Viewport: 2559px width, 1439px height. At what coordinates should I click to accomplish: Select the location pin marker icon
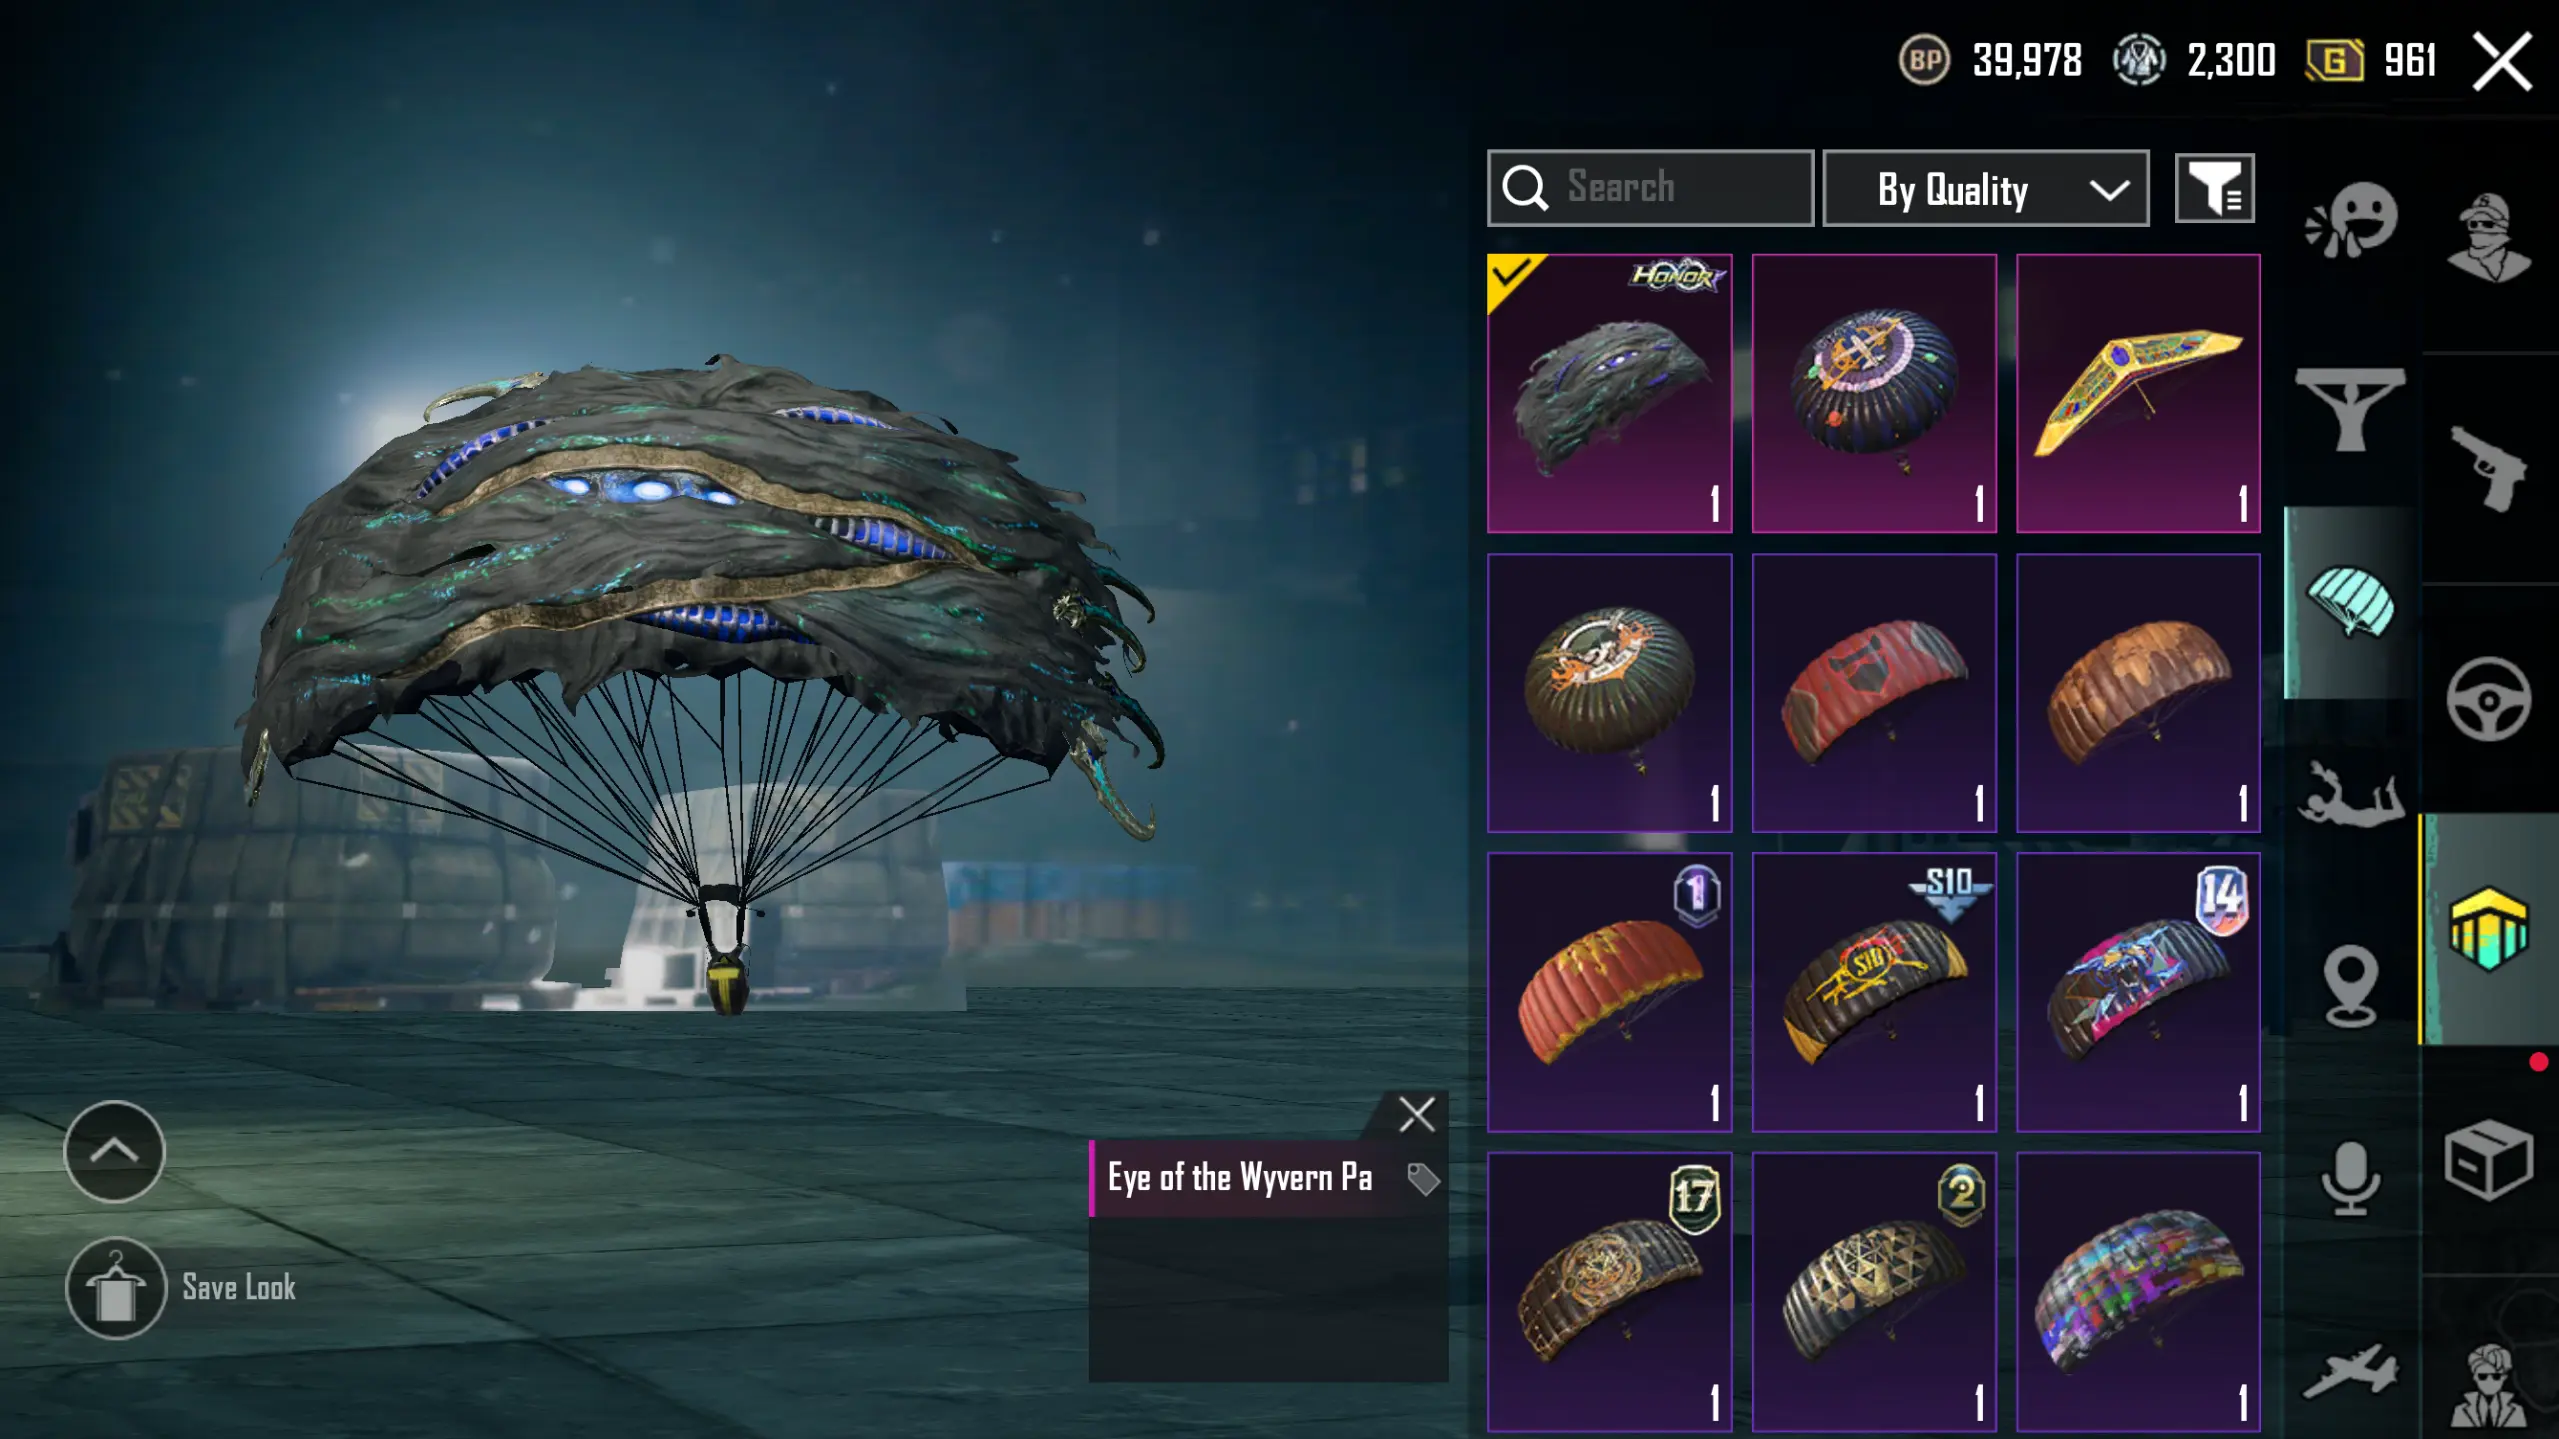(2350, 986)
